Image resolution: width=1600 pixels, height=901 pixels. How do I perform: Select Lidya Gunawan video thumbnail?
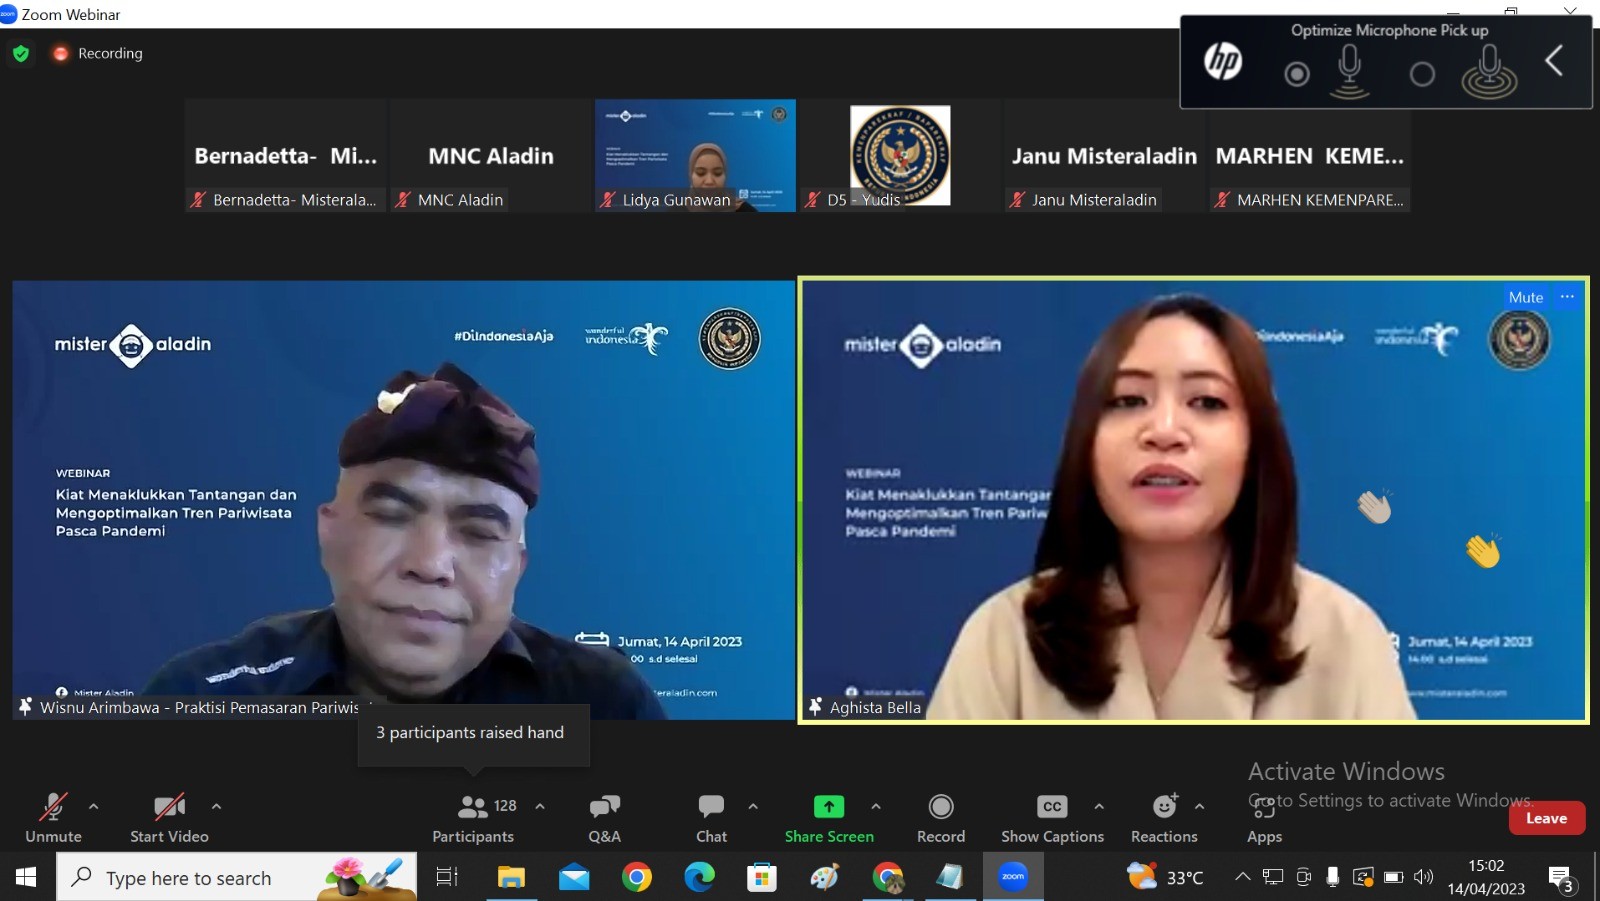[x=695, y=155]
